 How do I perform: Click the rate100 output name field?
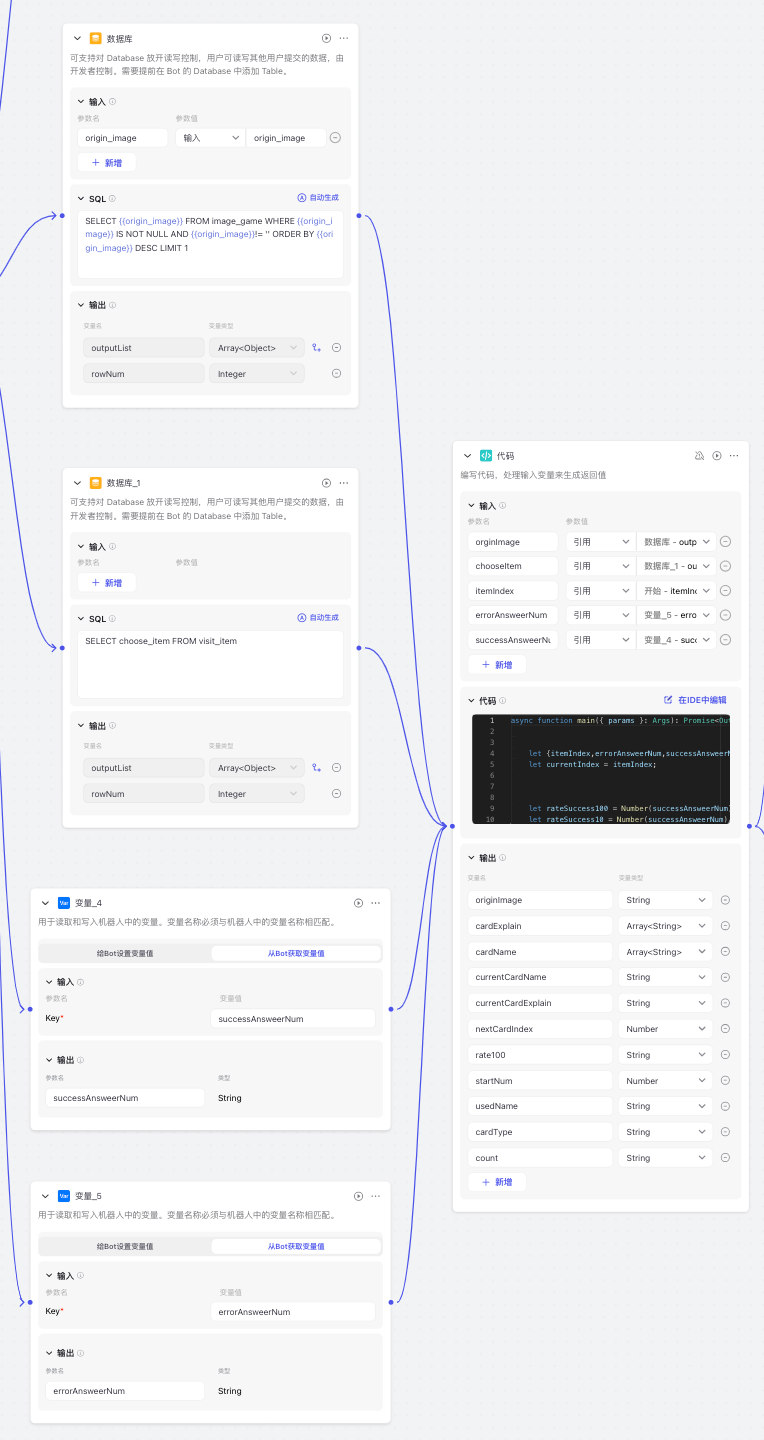(x=540, y=1055)
